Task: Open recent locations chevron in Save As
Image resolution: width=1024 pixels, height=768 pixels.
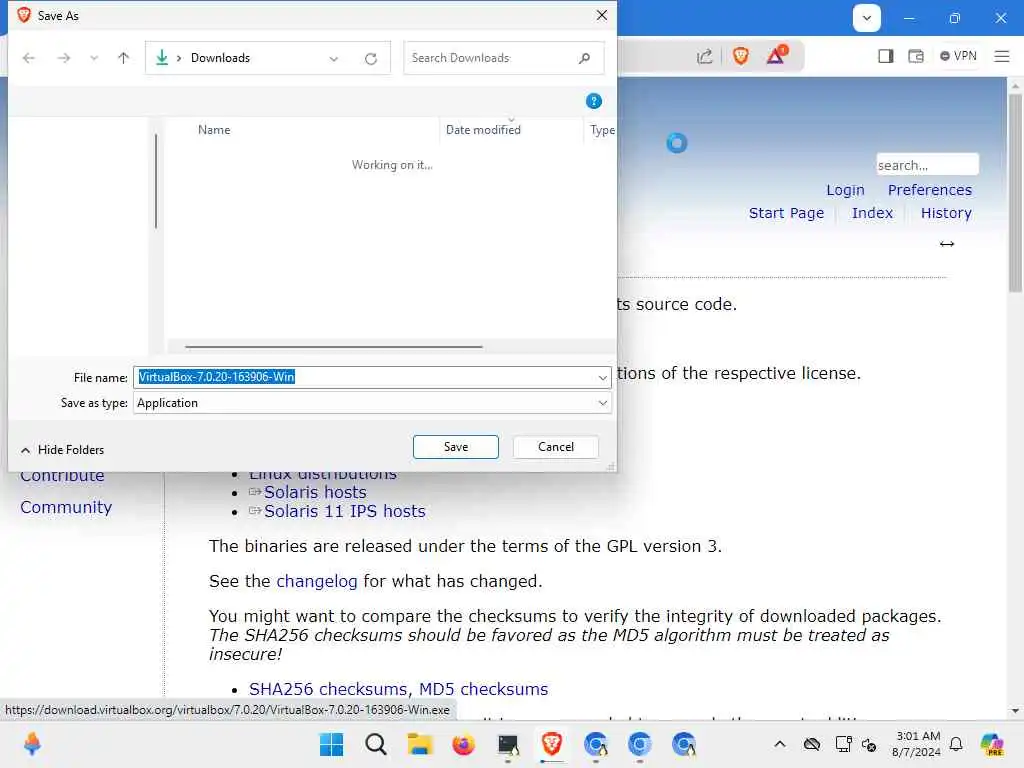Action: (x=94, y=58)
